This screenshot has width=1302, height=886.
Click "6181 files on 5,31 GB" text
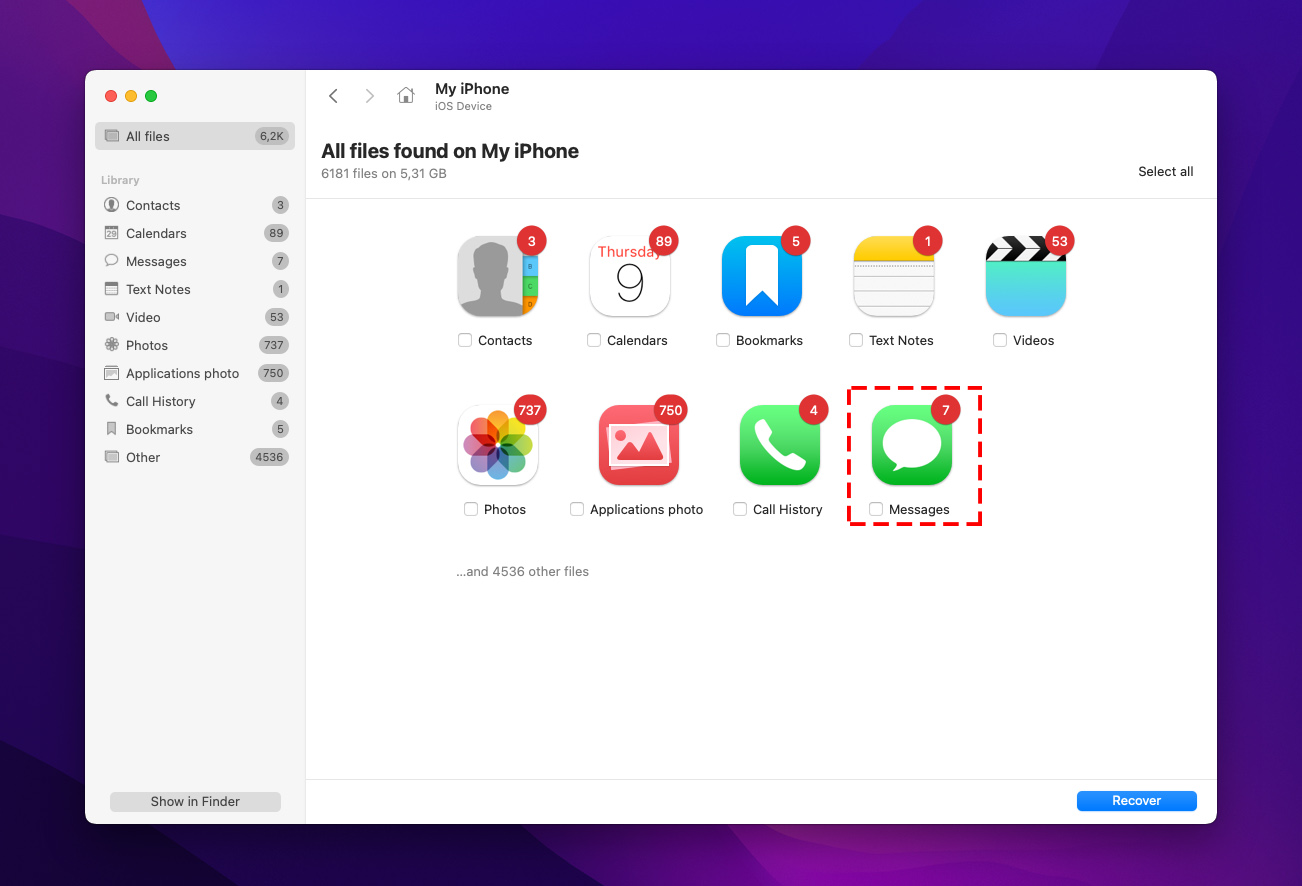pyautogui.click(x=384, y=173)
